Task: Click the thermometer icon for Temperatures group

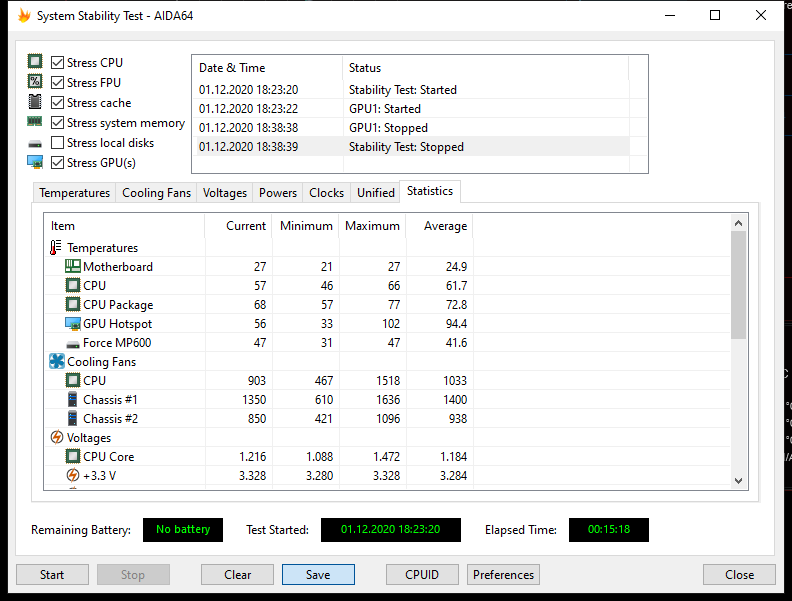Action: point(56,247)
